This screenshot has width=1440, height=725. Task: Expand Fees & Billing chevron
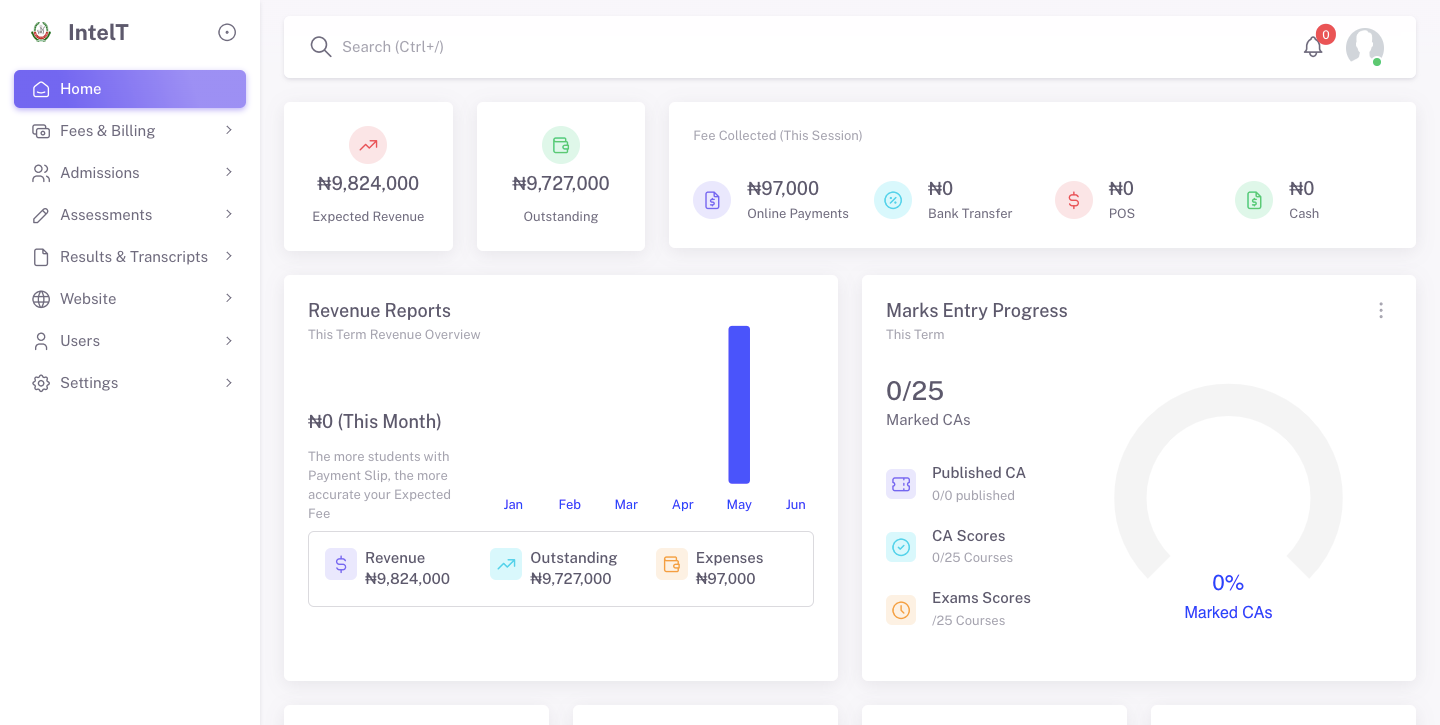(229, 130)
